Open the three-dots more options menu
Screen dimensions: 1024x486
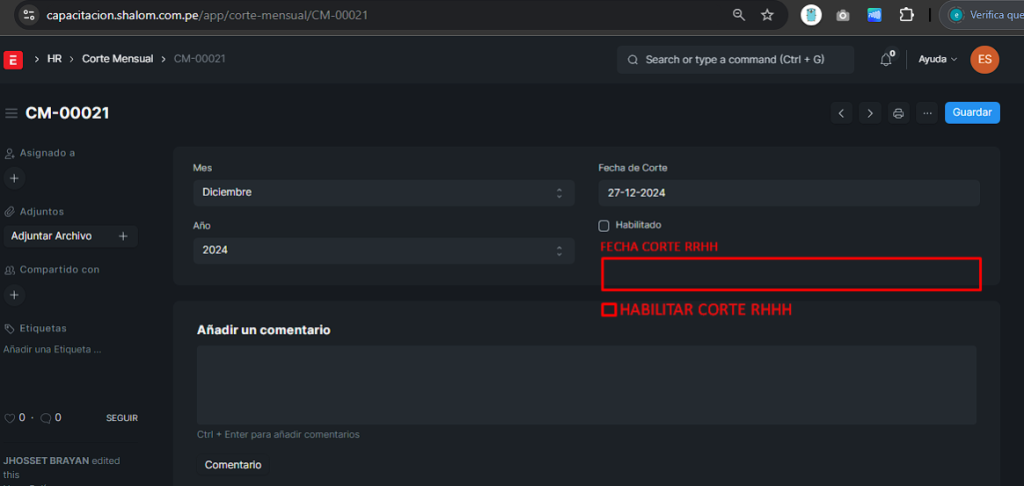[927, 113]
